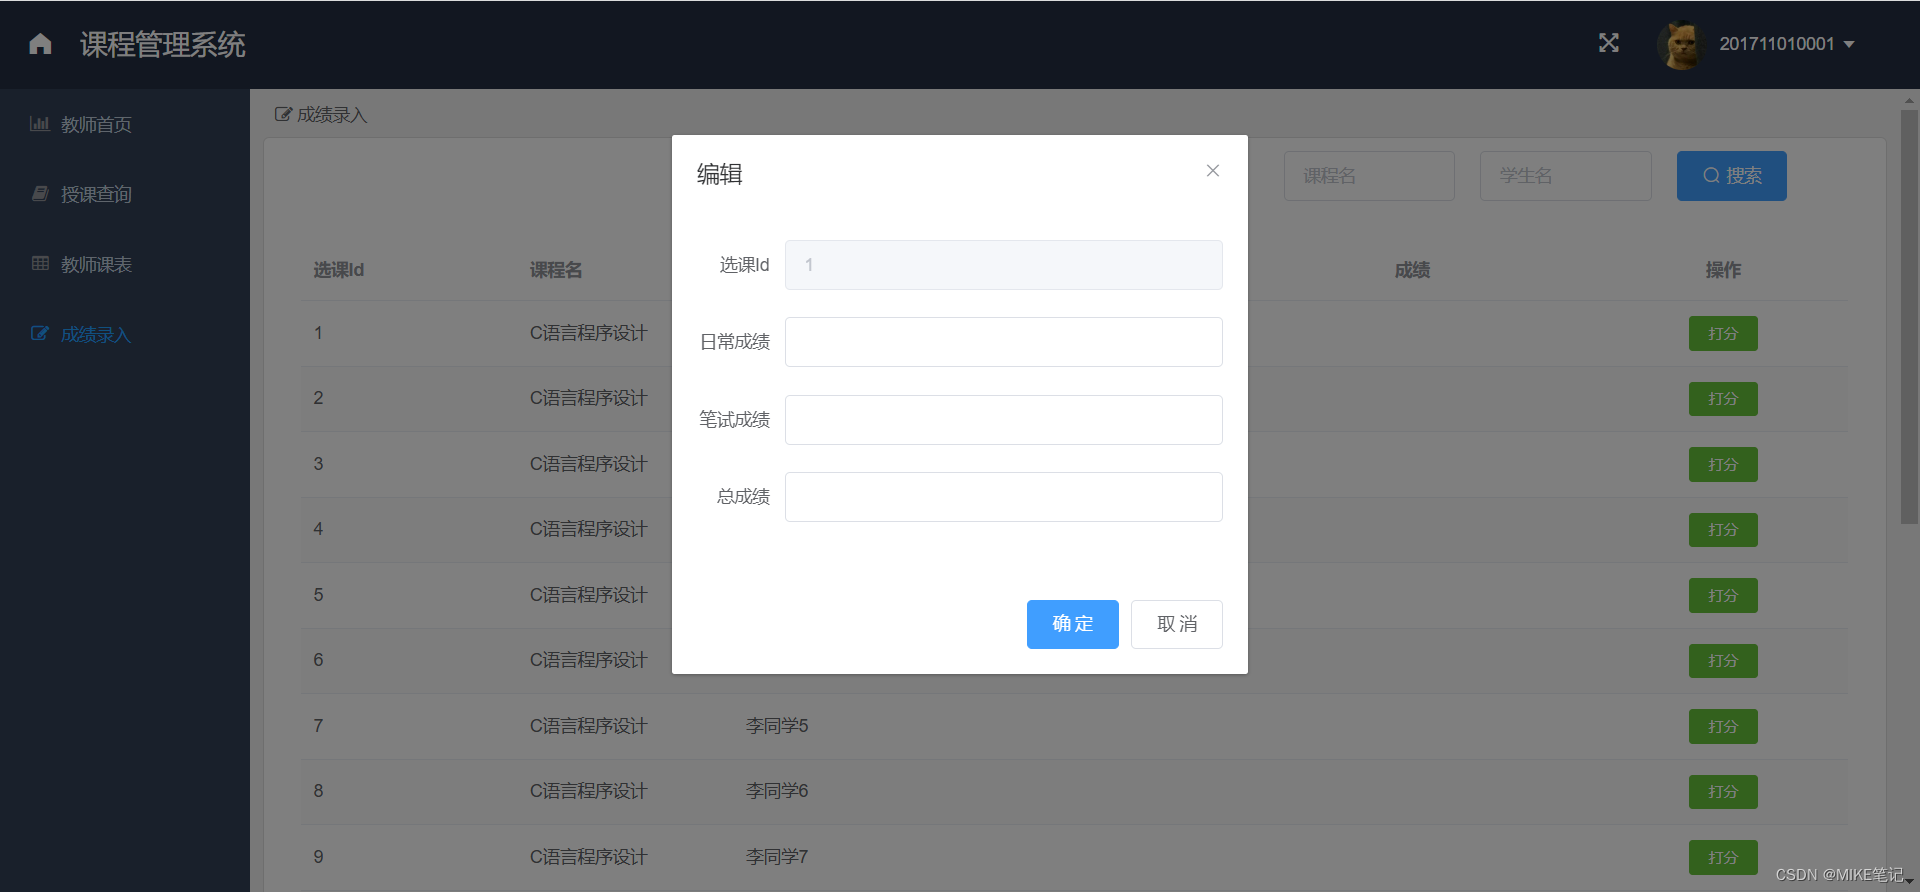The height and width of the screenshot is (892, 1920).
Task: Click 打分 for row 4
Action: coord(1723,530)
